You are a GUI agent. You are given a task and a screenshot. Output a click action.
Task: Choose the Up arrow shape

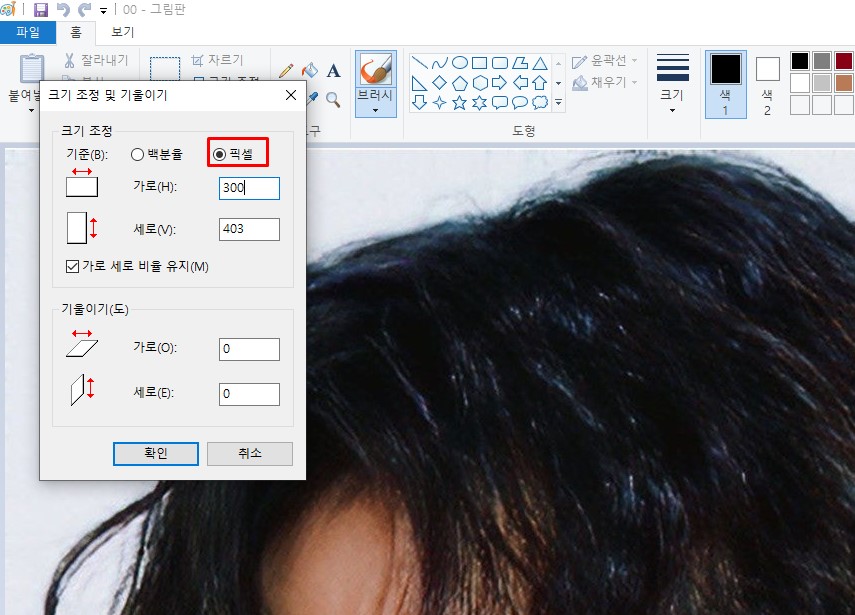(x=540, y=83)
